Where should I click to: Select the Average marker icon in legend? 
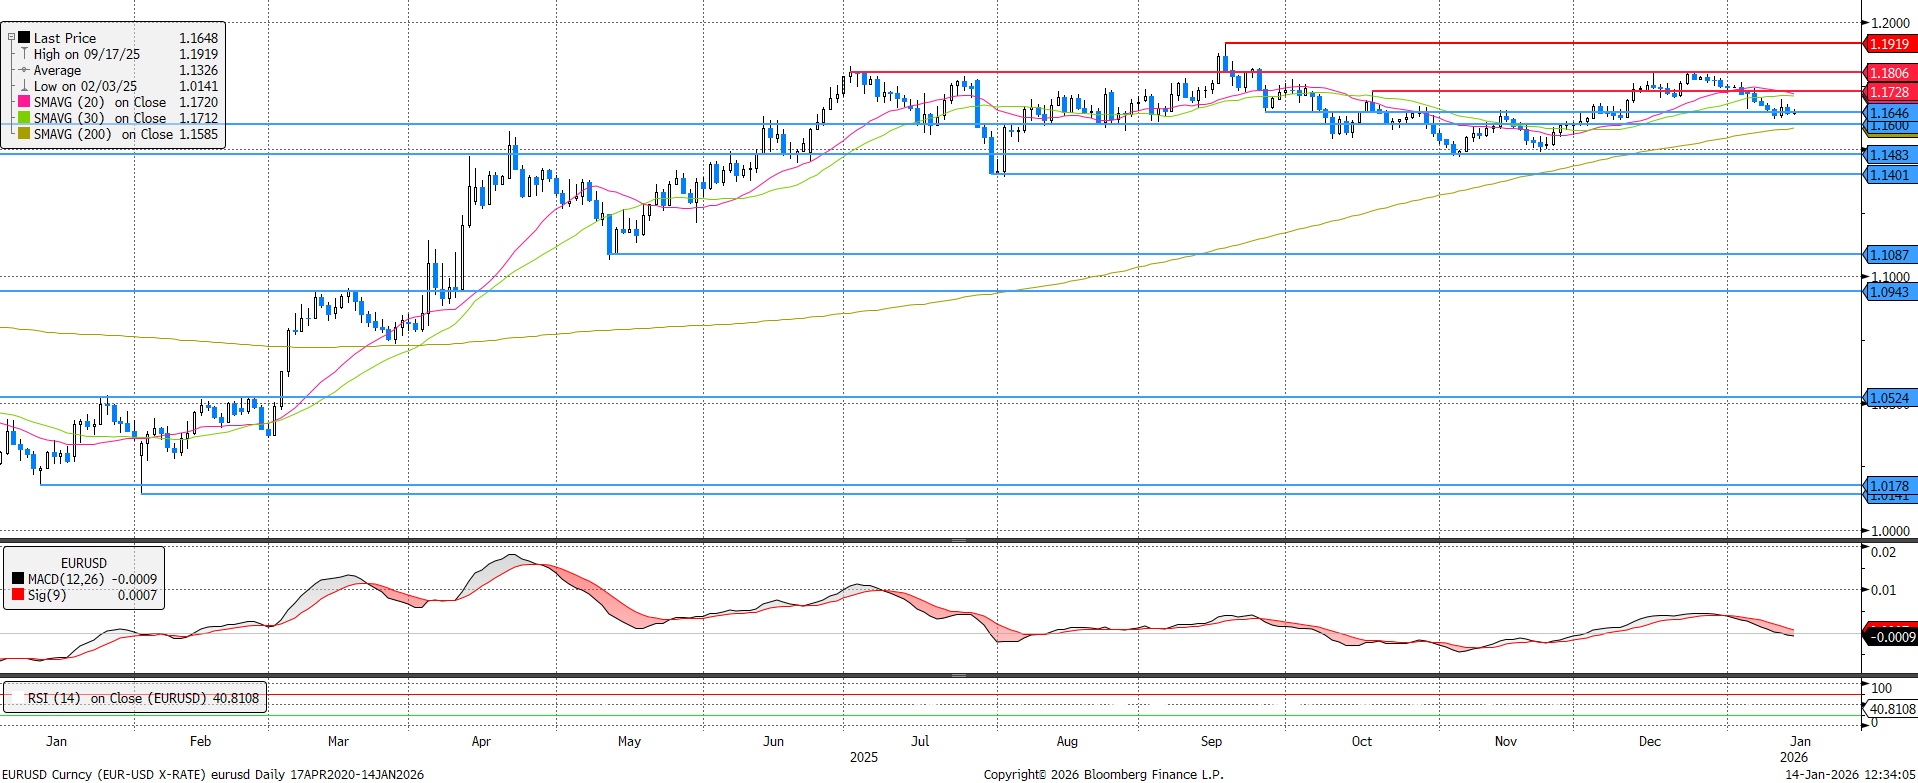[24, 70]
